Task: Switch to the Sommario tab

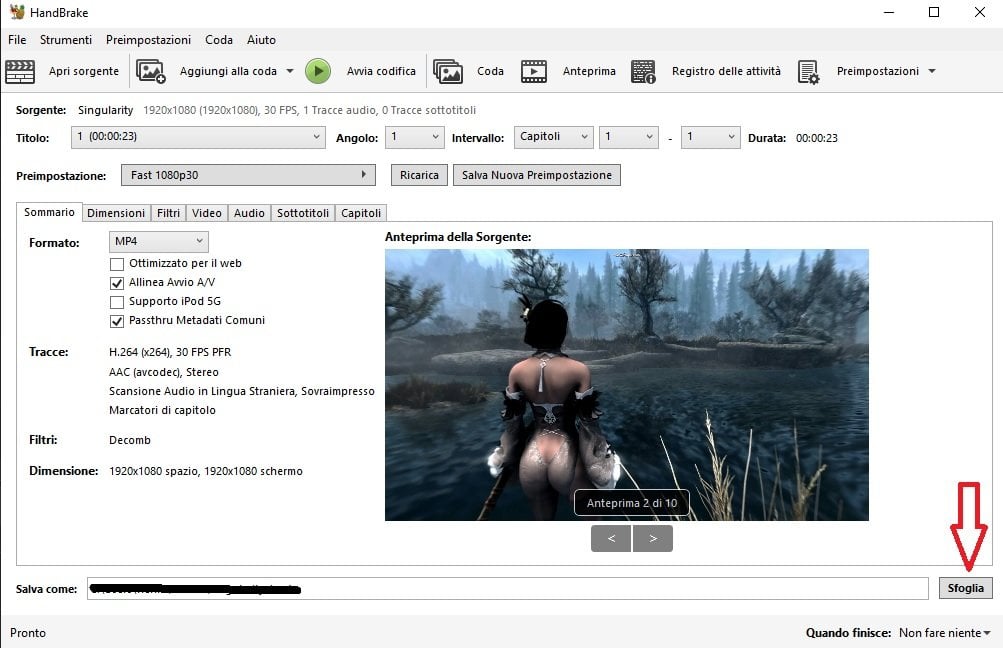Action: (49, 212)
